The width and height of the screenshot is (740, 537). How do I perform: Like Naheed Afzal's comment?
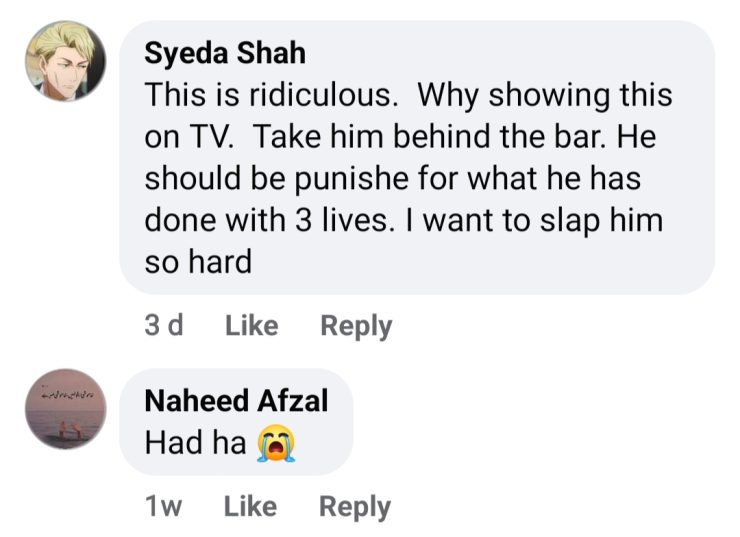click(250, 506)
